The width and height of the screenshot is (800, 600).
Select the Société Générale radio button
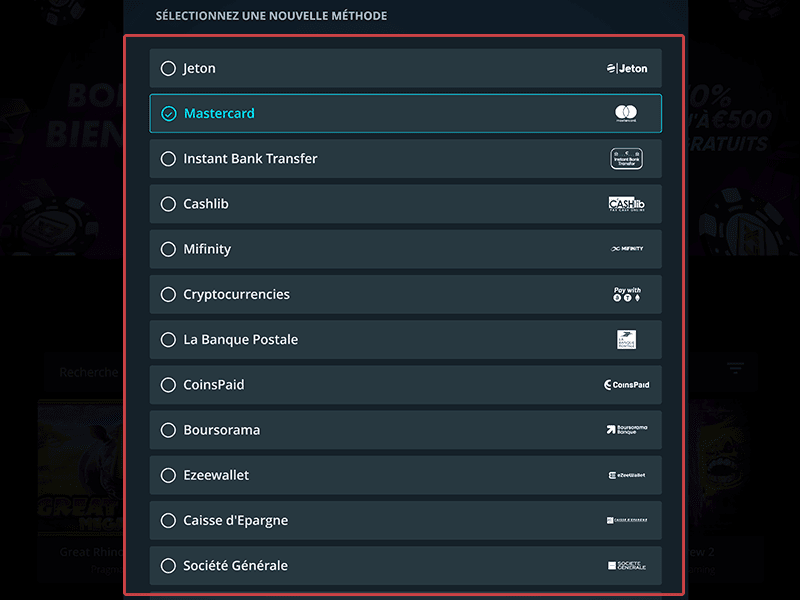click(x=168, y=565)
